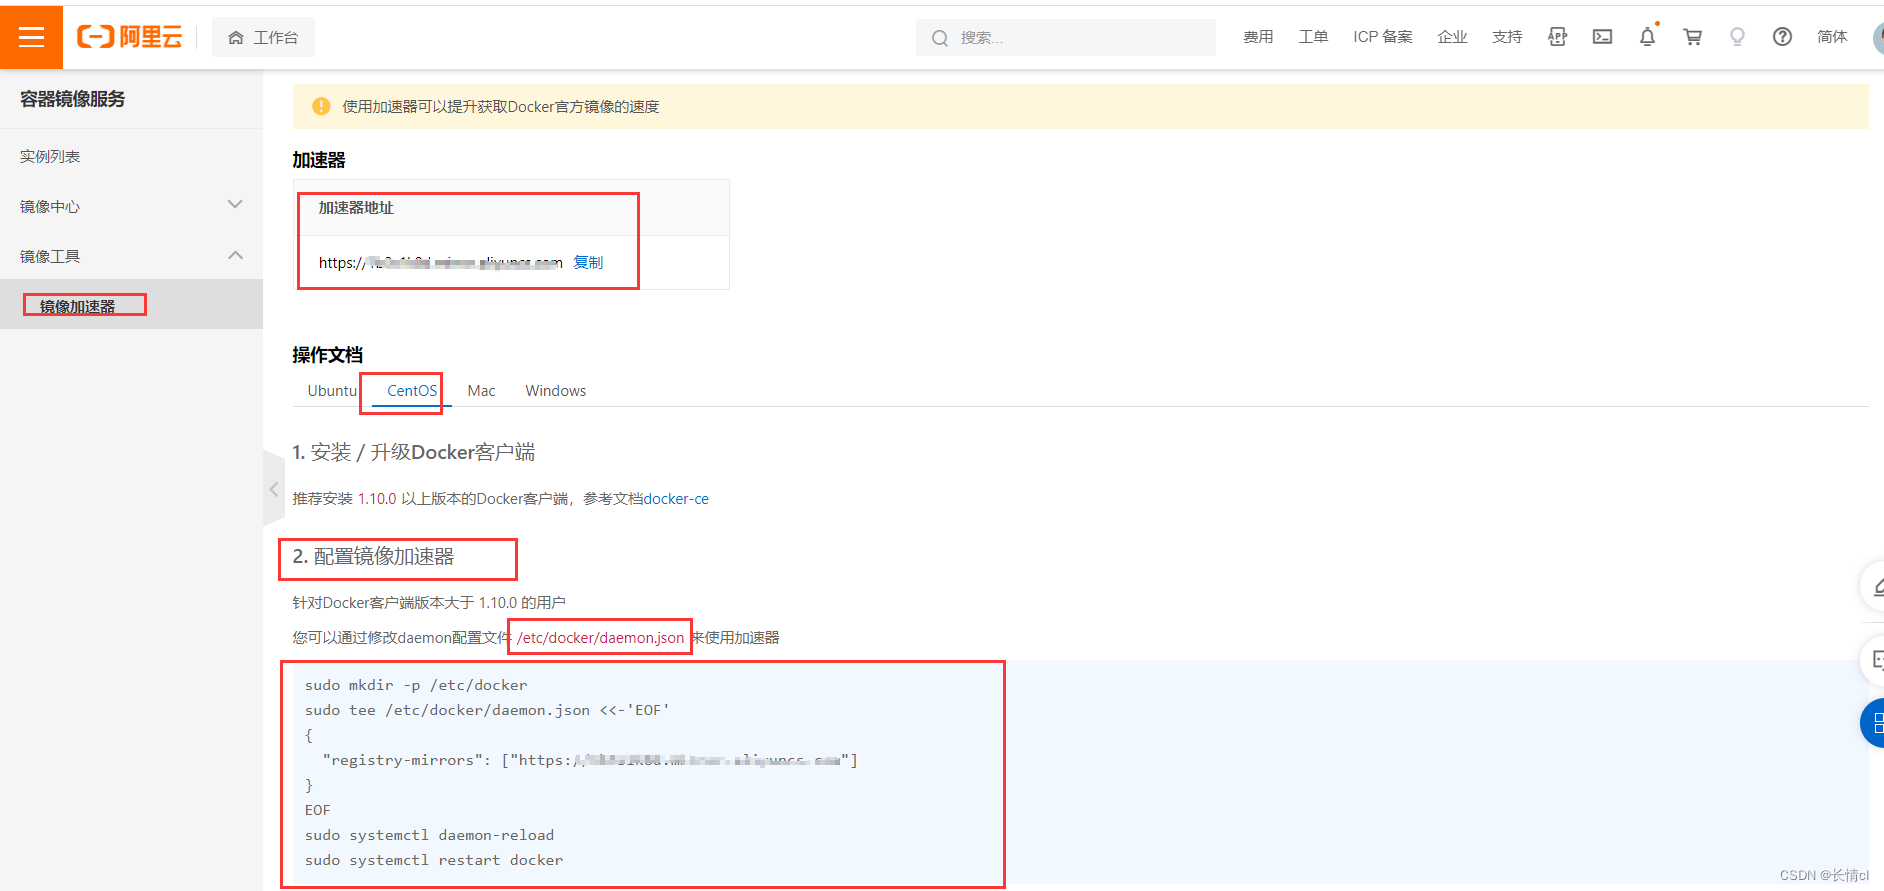Viewport: 1884px width, 891px height.
Task: Click the Aliyun logo
Action: point(130,37)
